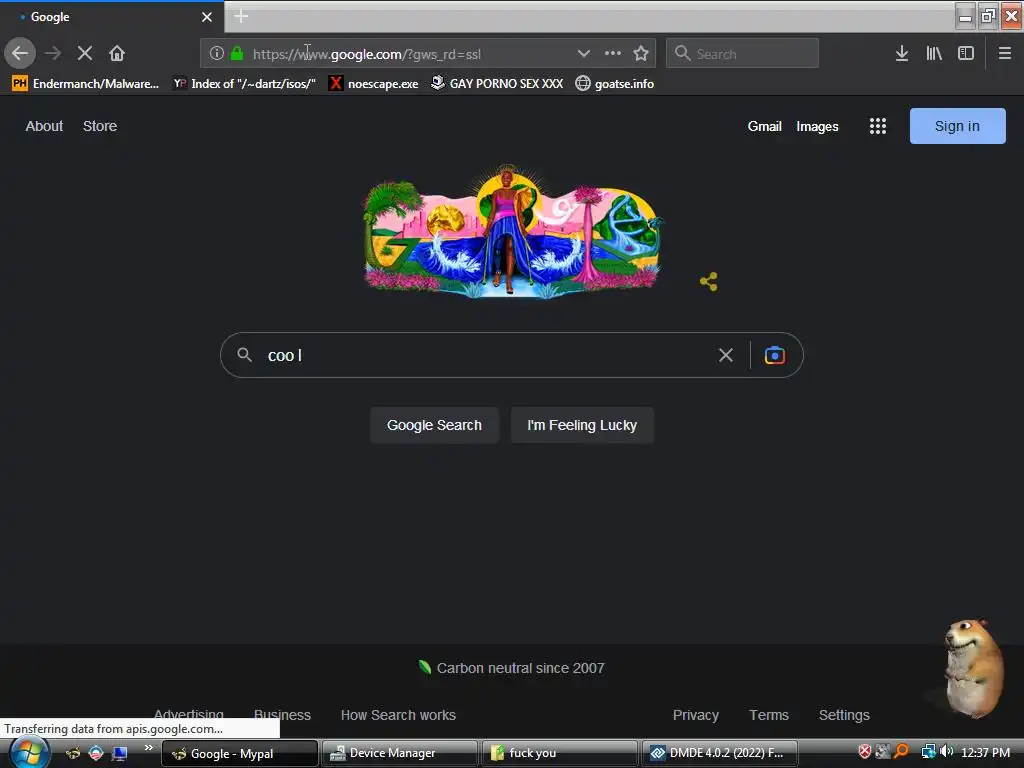Screen dimensions: 1024x768
Task: Click the network tray icon
Action: [928, 752]
